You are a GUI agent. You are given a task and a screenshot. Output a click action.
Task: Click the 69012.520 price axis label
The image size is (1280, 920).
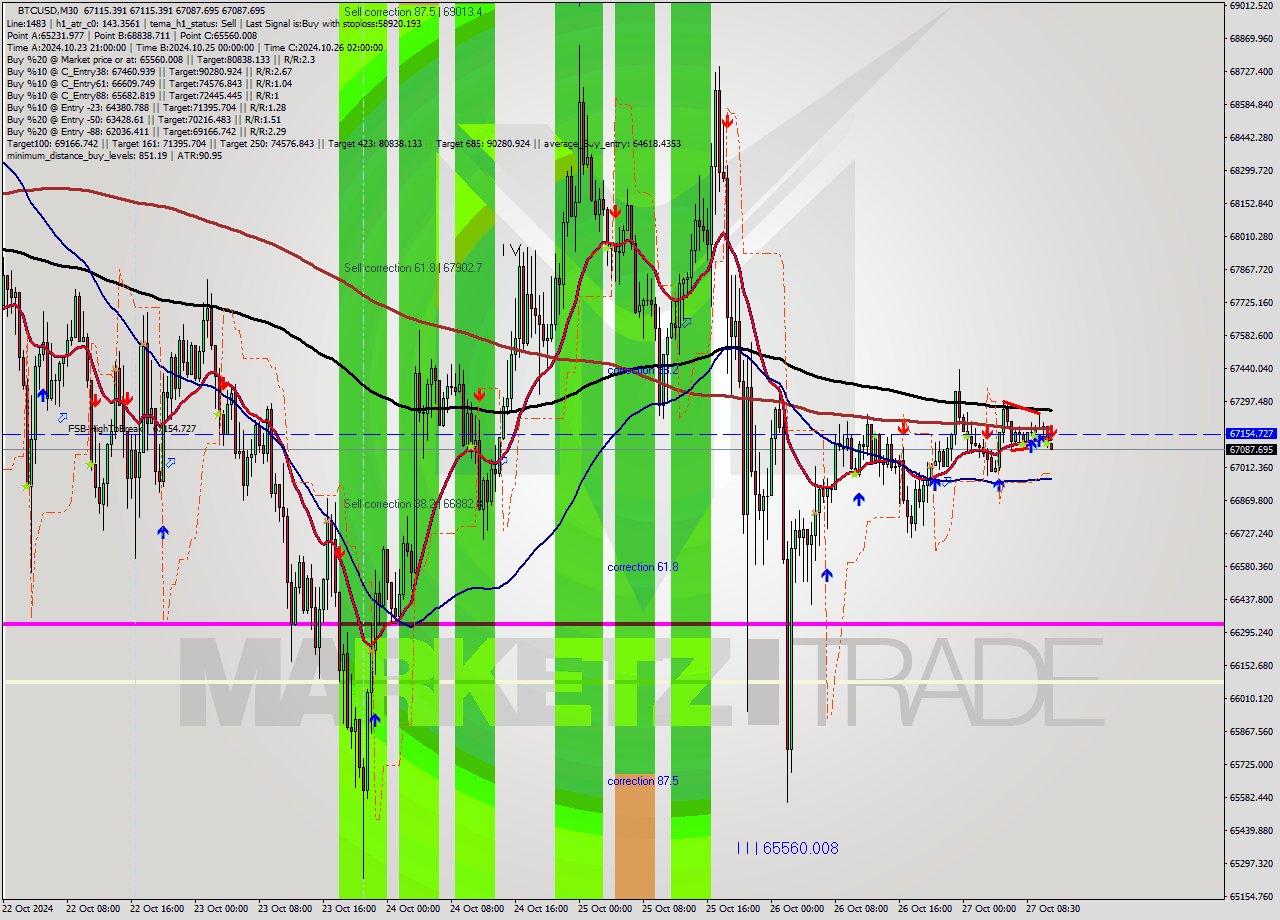click(1250, 5)
